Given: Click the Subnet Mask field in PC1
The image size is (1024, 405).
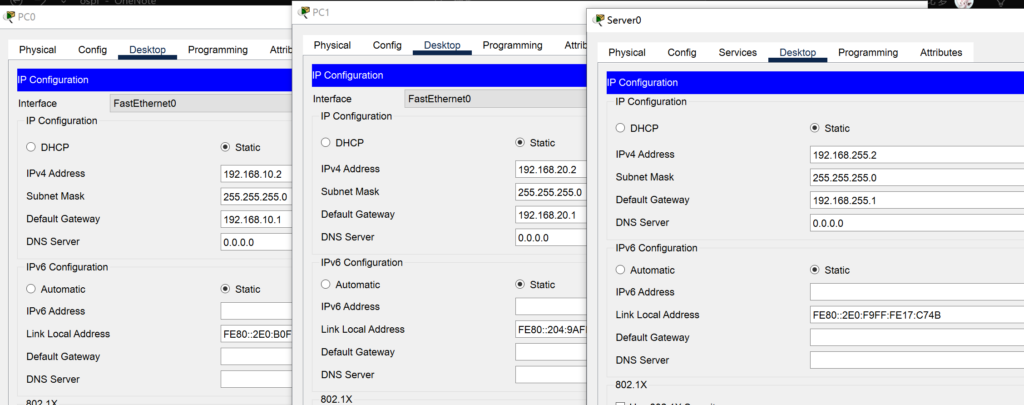Looking at the screenshot, I should (x=551, y=192).
